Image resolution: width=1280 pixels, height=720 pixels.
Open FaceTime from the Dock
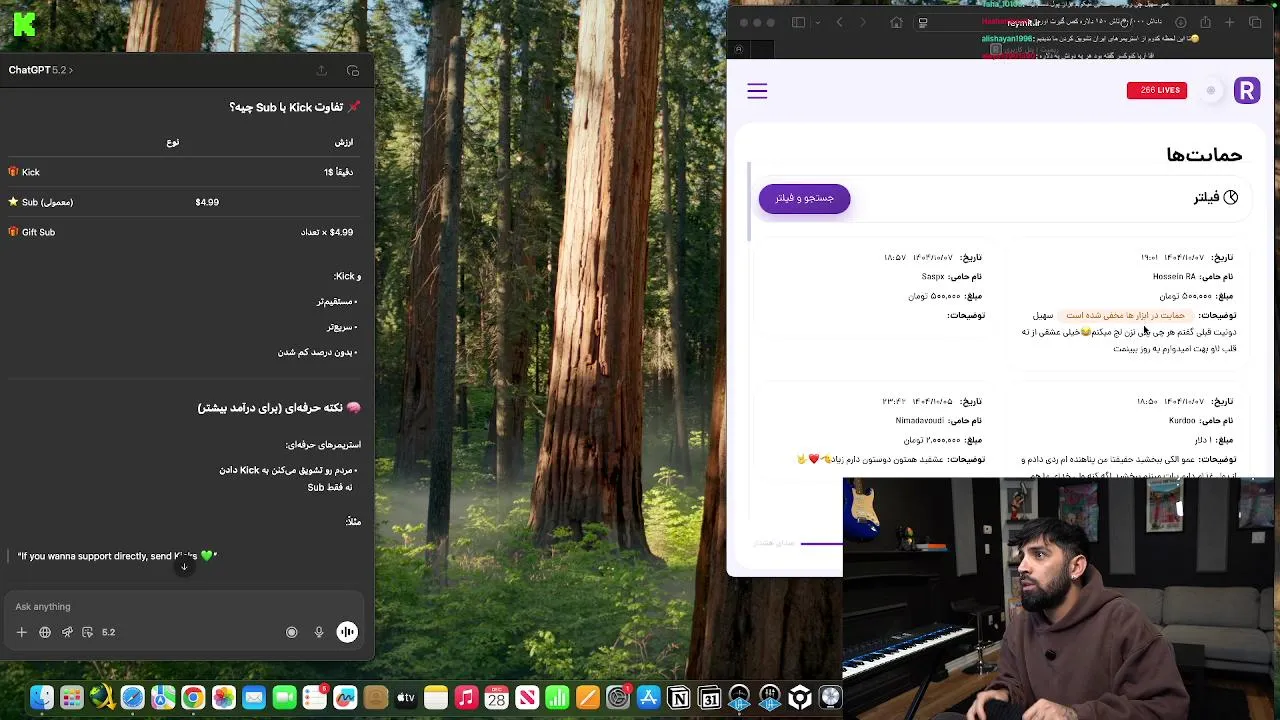(x=284, y=697)
